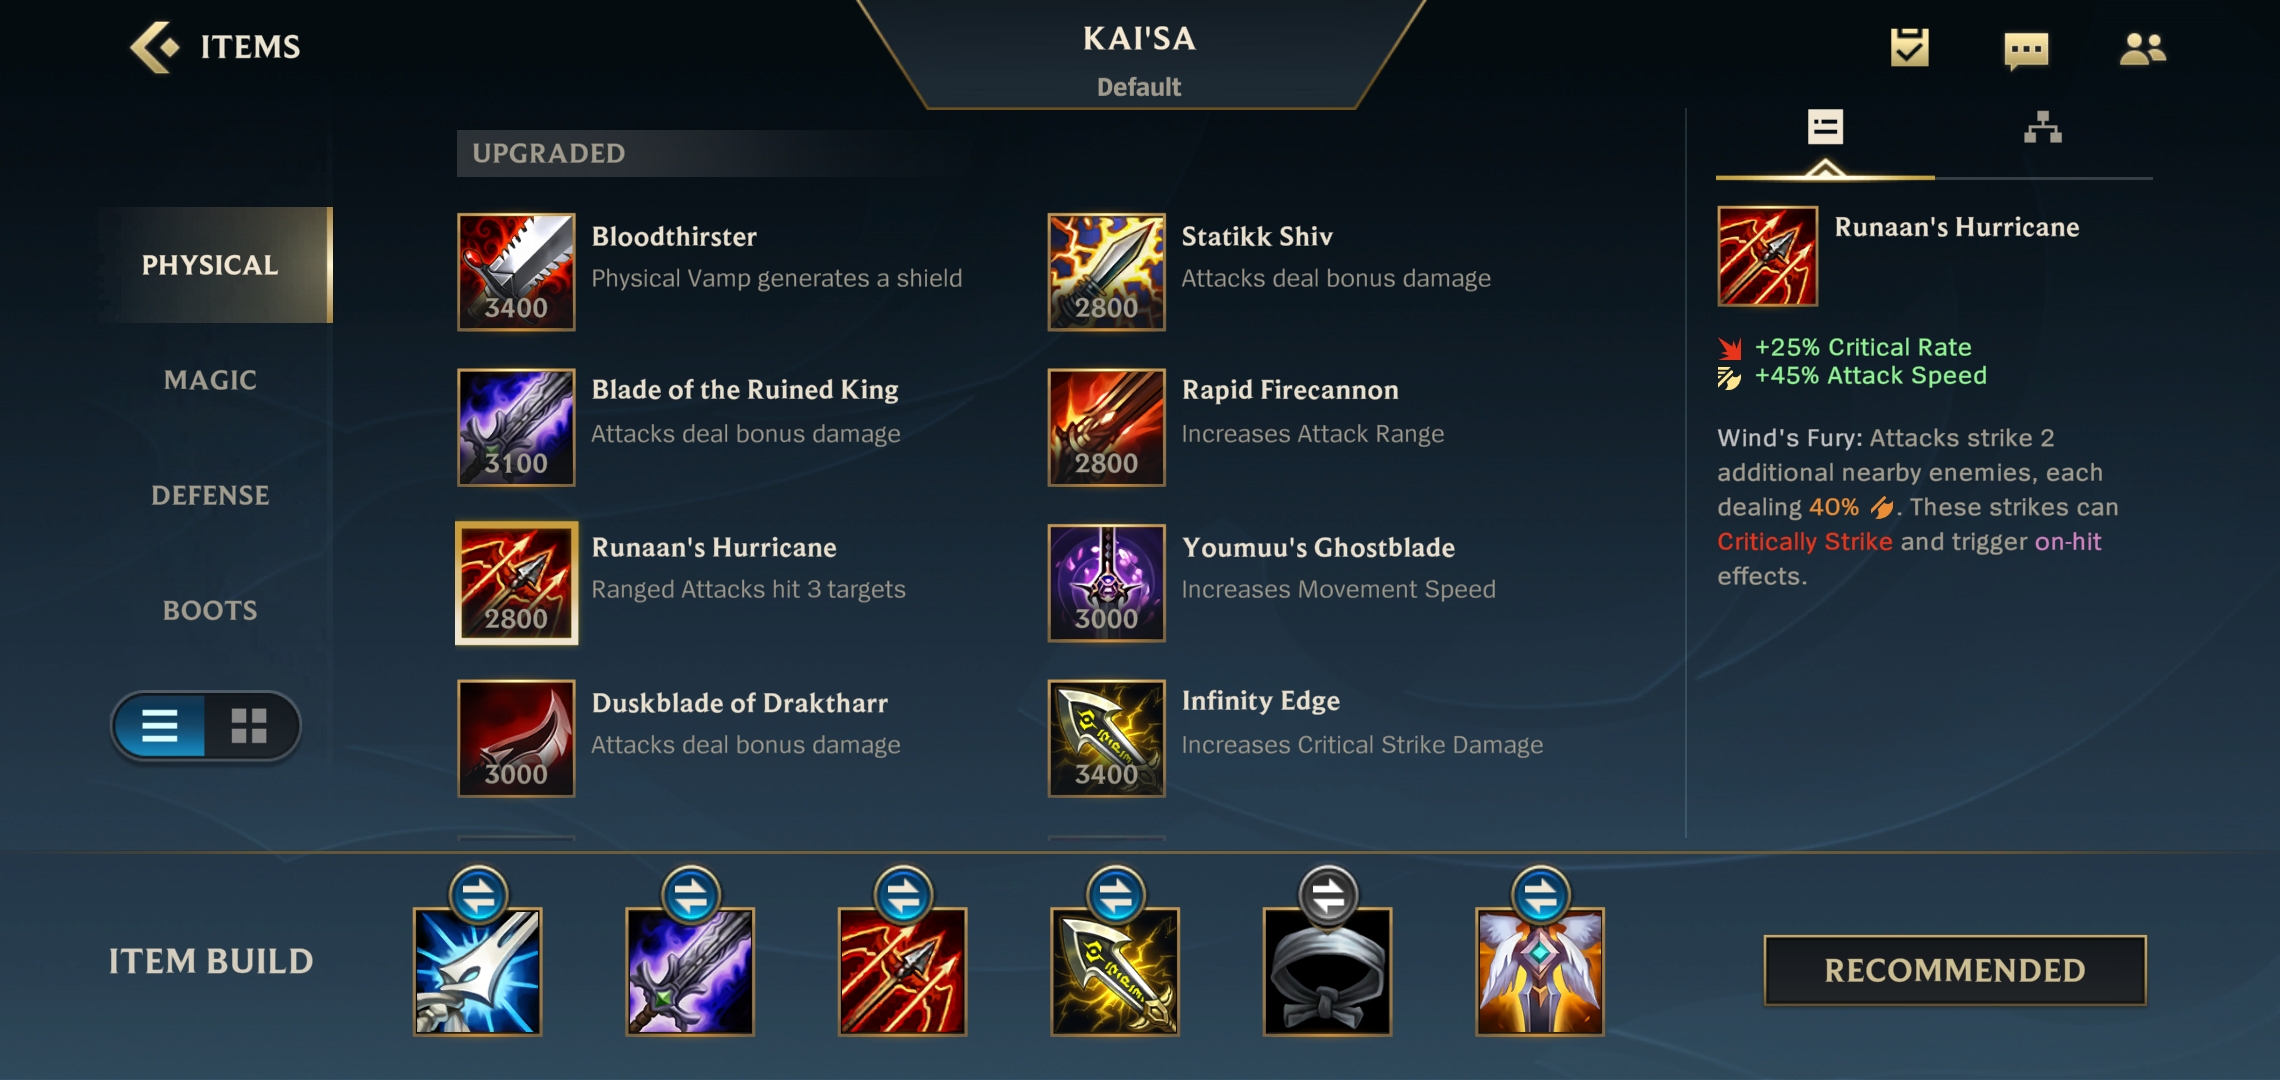The image size is (2280, 1080).
Task: Swap the first item build slot
Action: click(478, 895)
